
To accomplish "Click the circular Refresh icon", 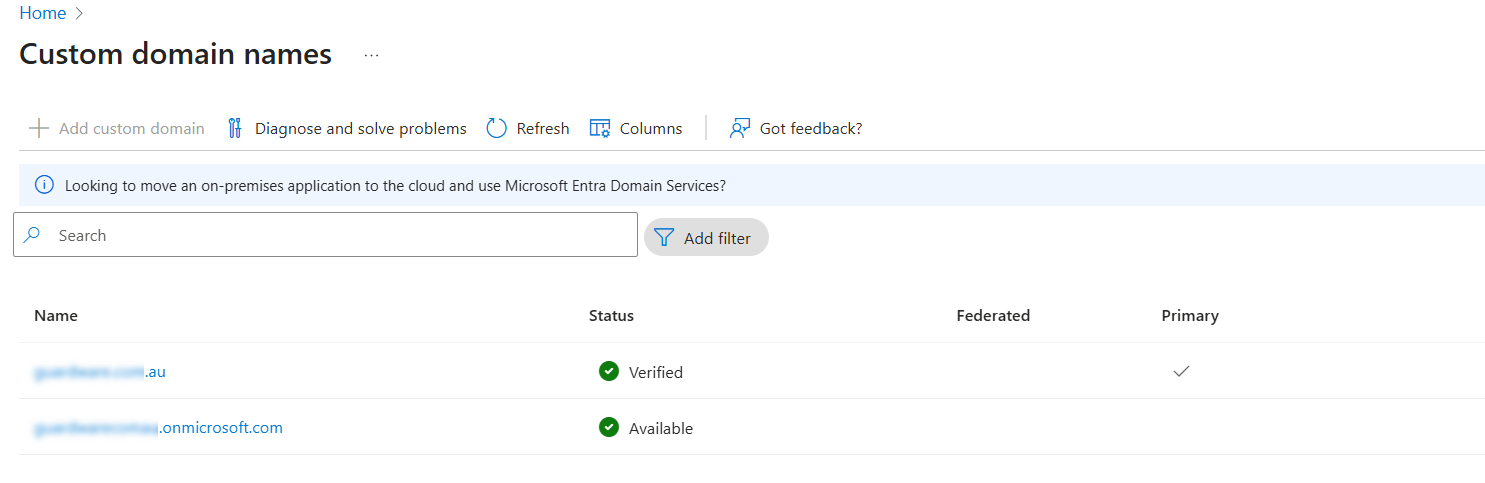I will tap(496, 128).
